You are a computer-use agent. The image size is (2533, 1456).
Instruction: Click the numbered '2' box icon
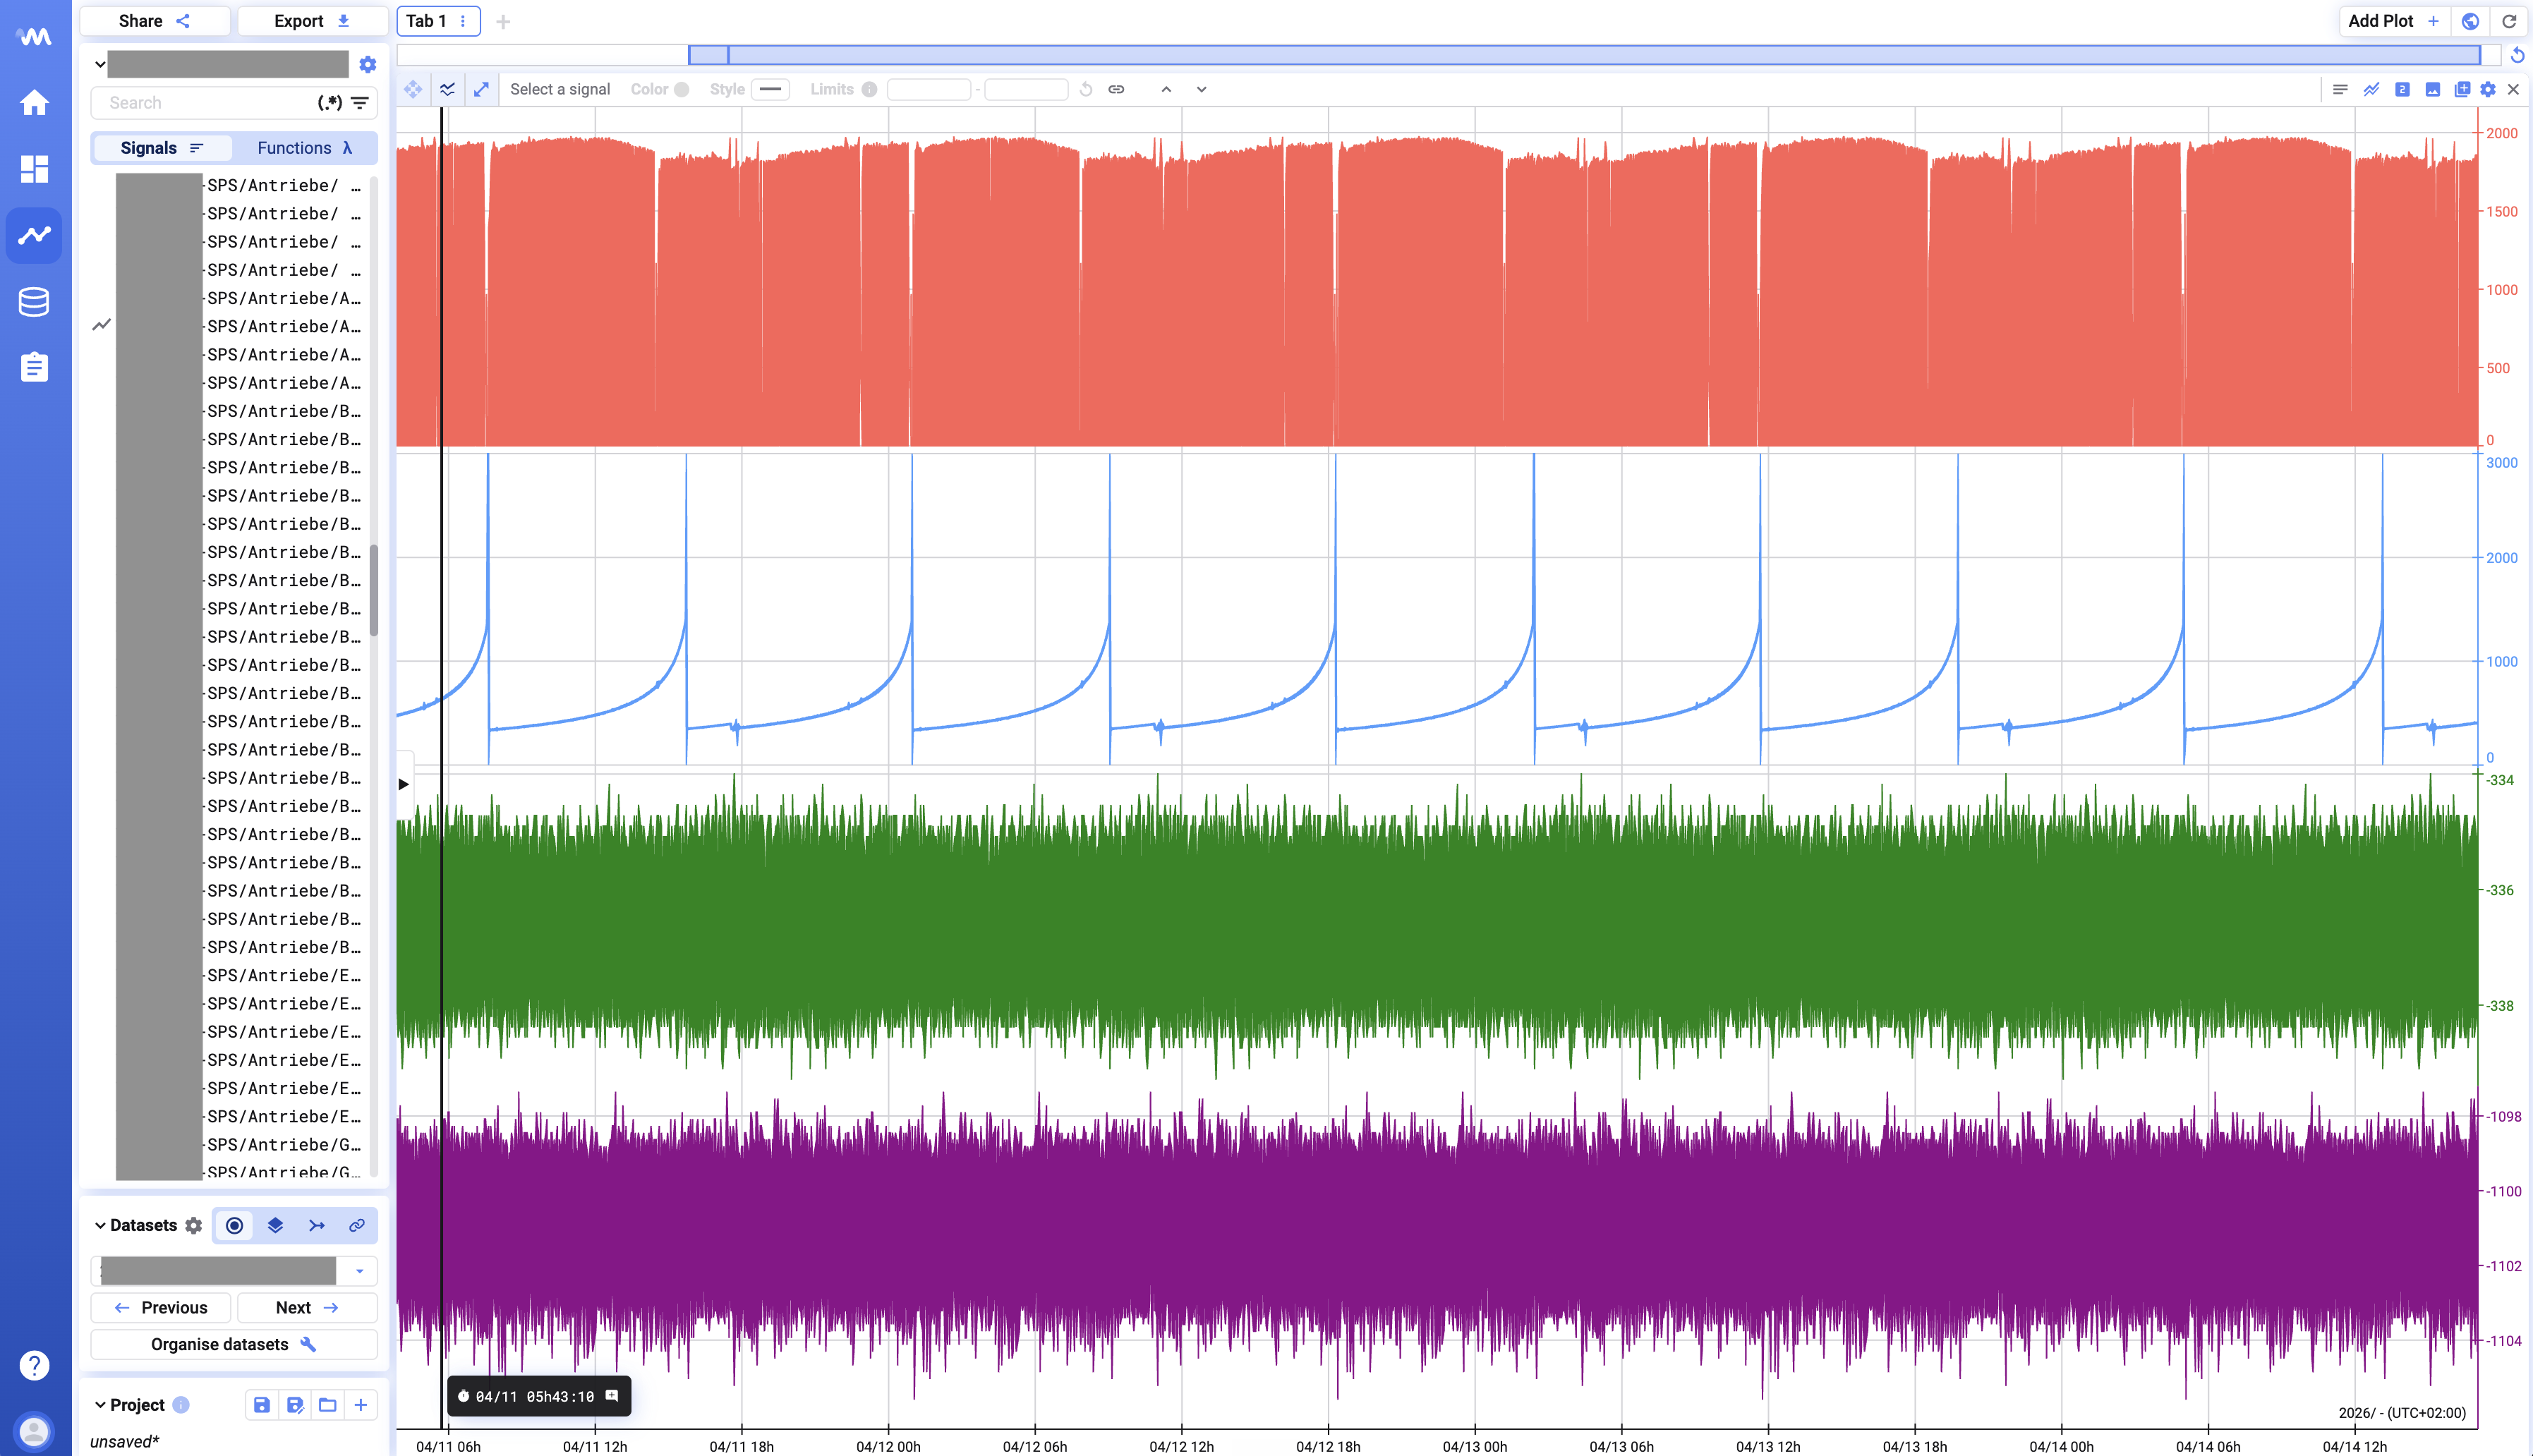point(2402,89)
